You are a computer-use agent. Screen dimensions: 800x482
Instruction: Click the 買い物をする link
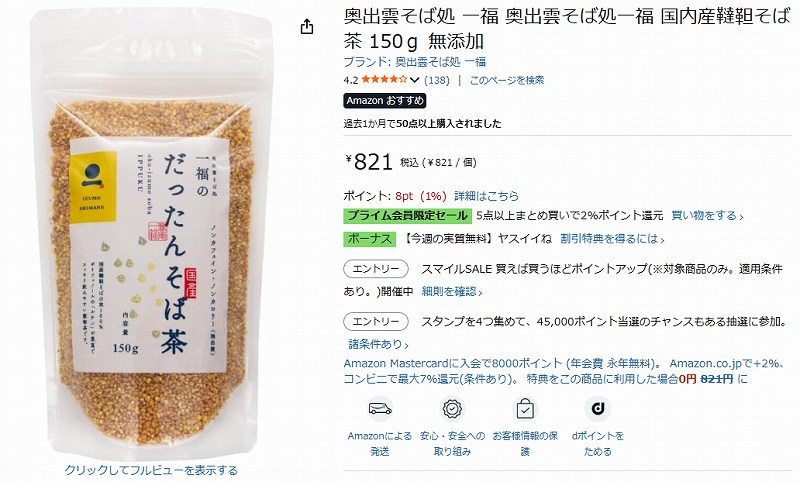707,216
